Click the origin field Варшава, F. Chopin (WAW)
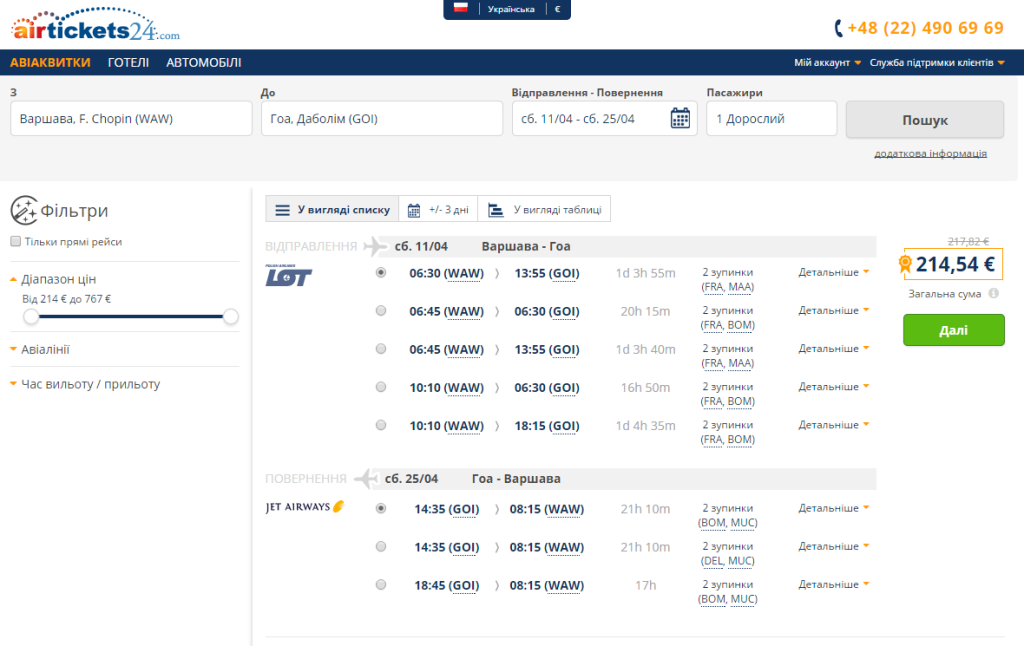 click(x=131, y=118)
